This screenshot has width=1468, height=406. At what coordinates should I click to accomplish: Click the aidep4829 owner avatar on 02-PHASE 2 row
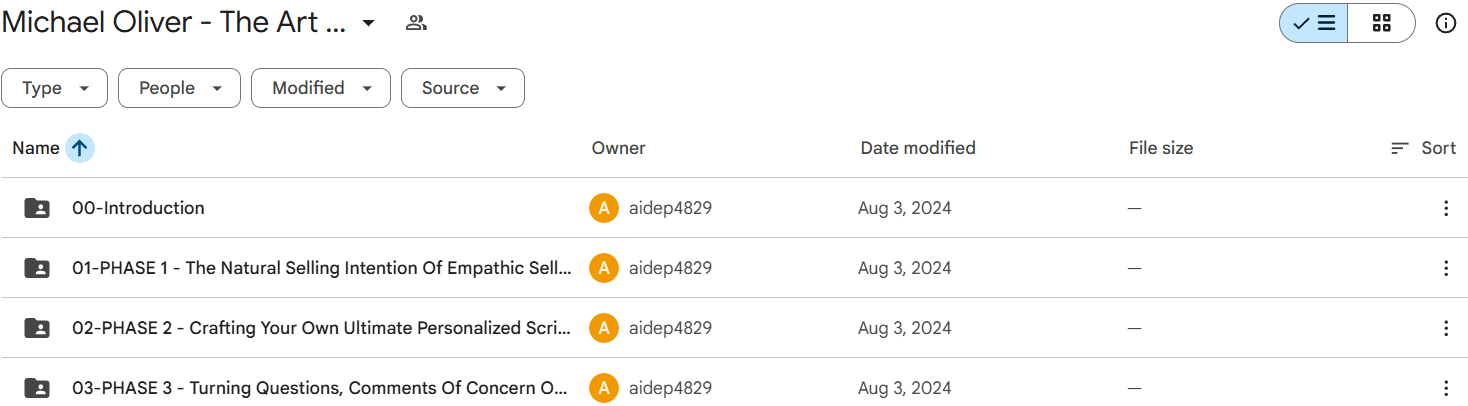point(604,328)
